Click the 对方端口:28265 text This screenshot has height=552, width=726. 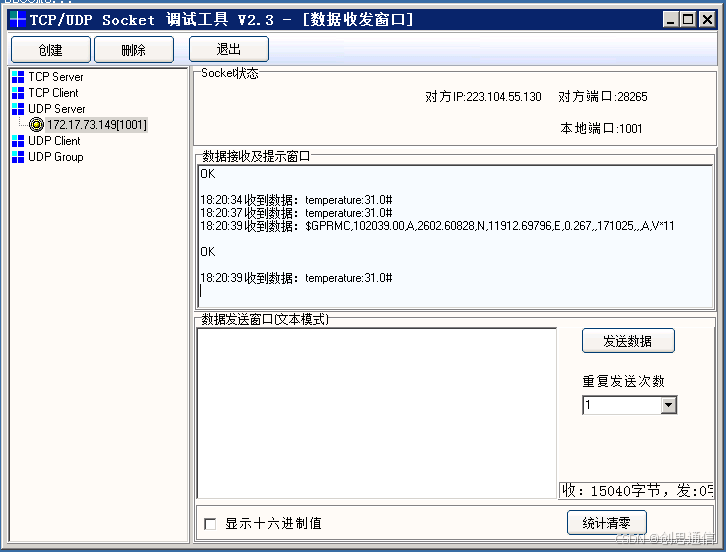pos(602,96)
